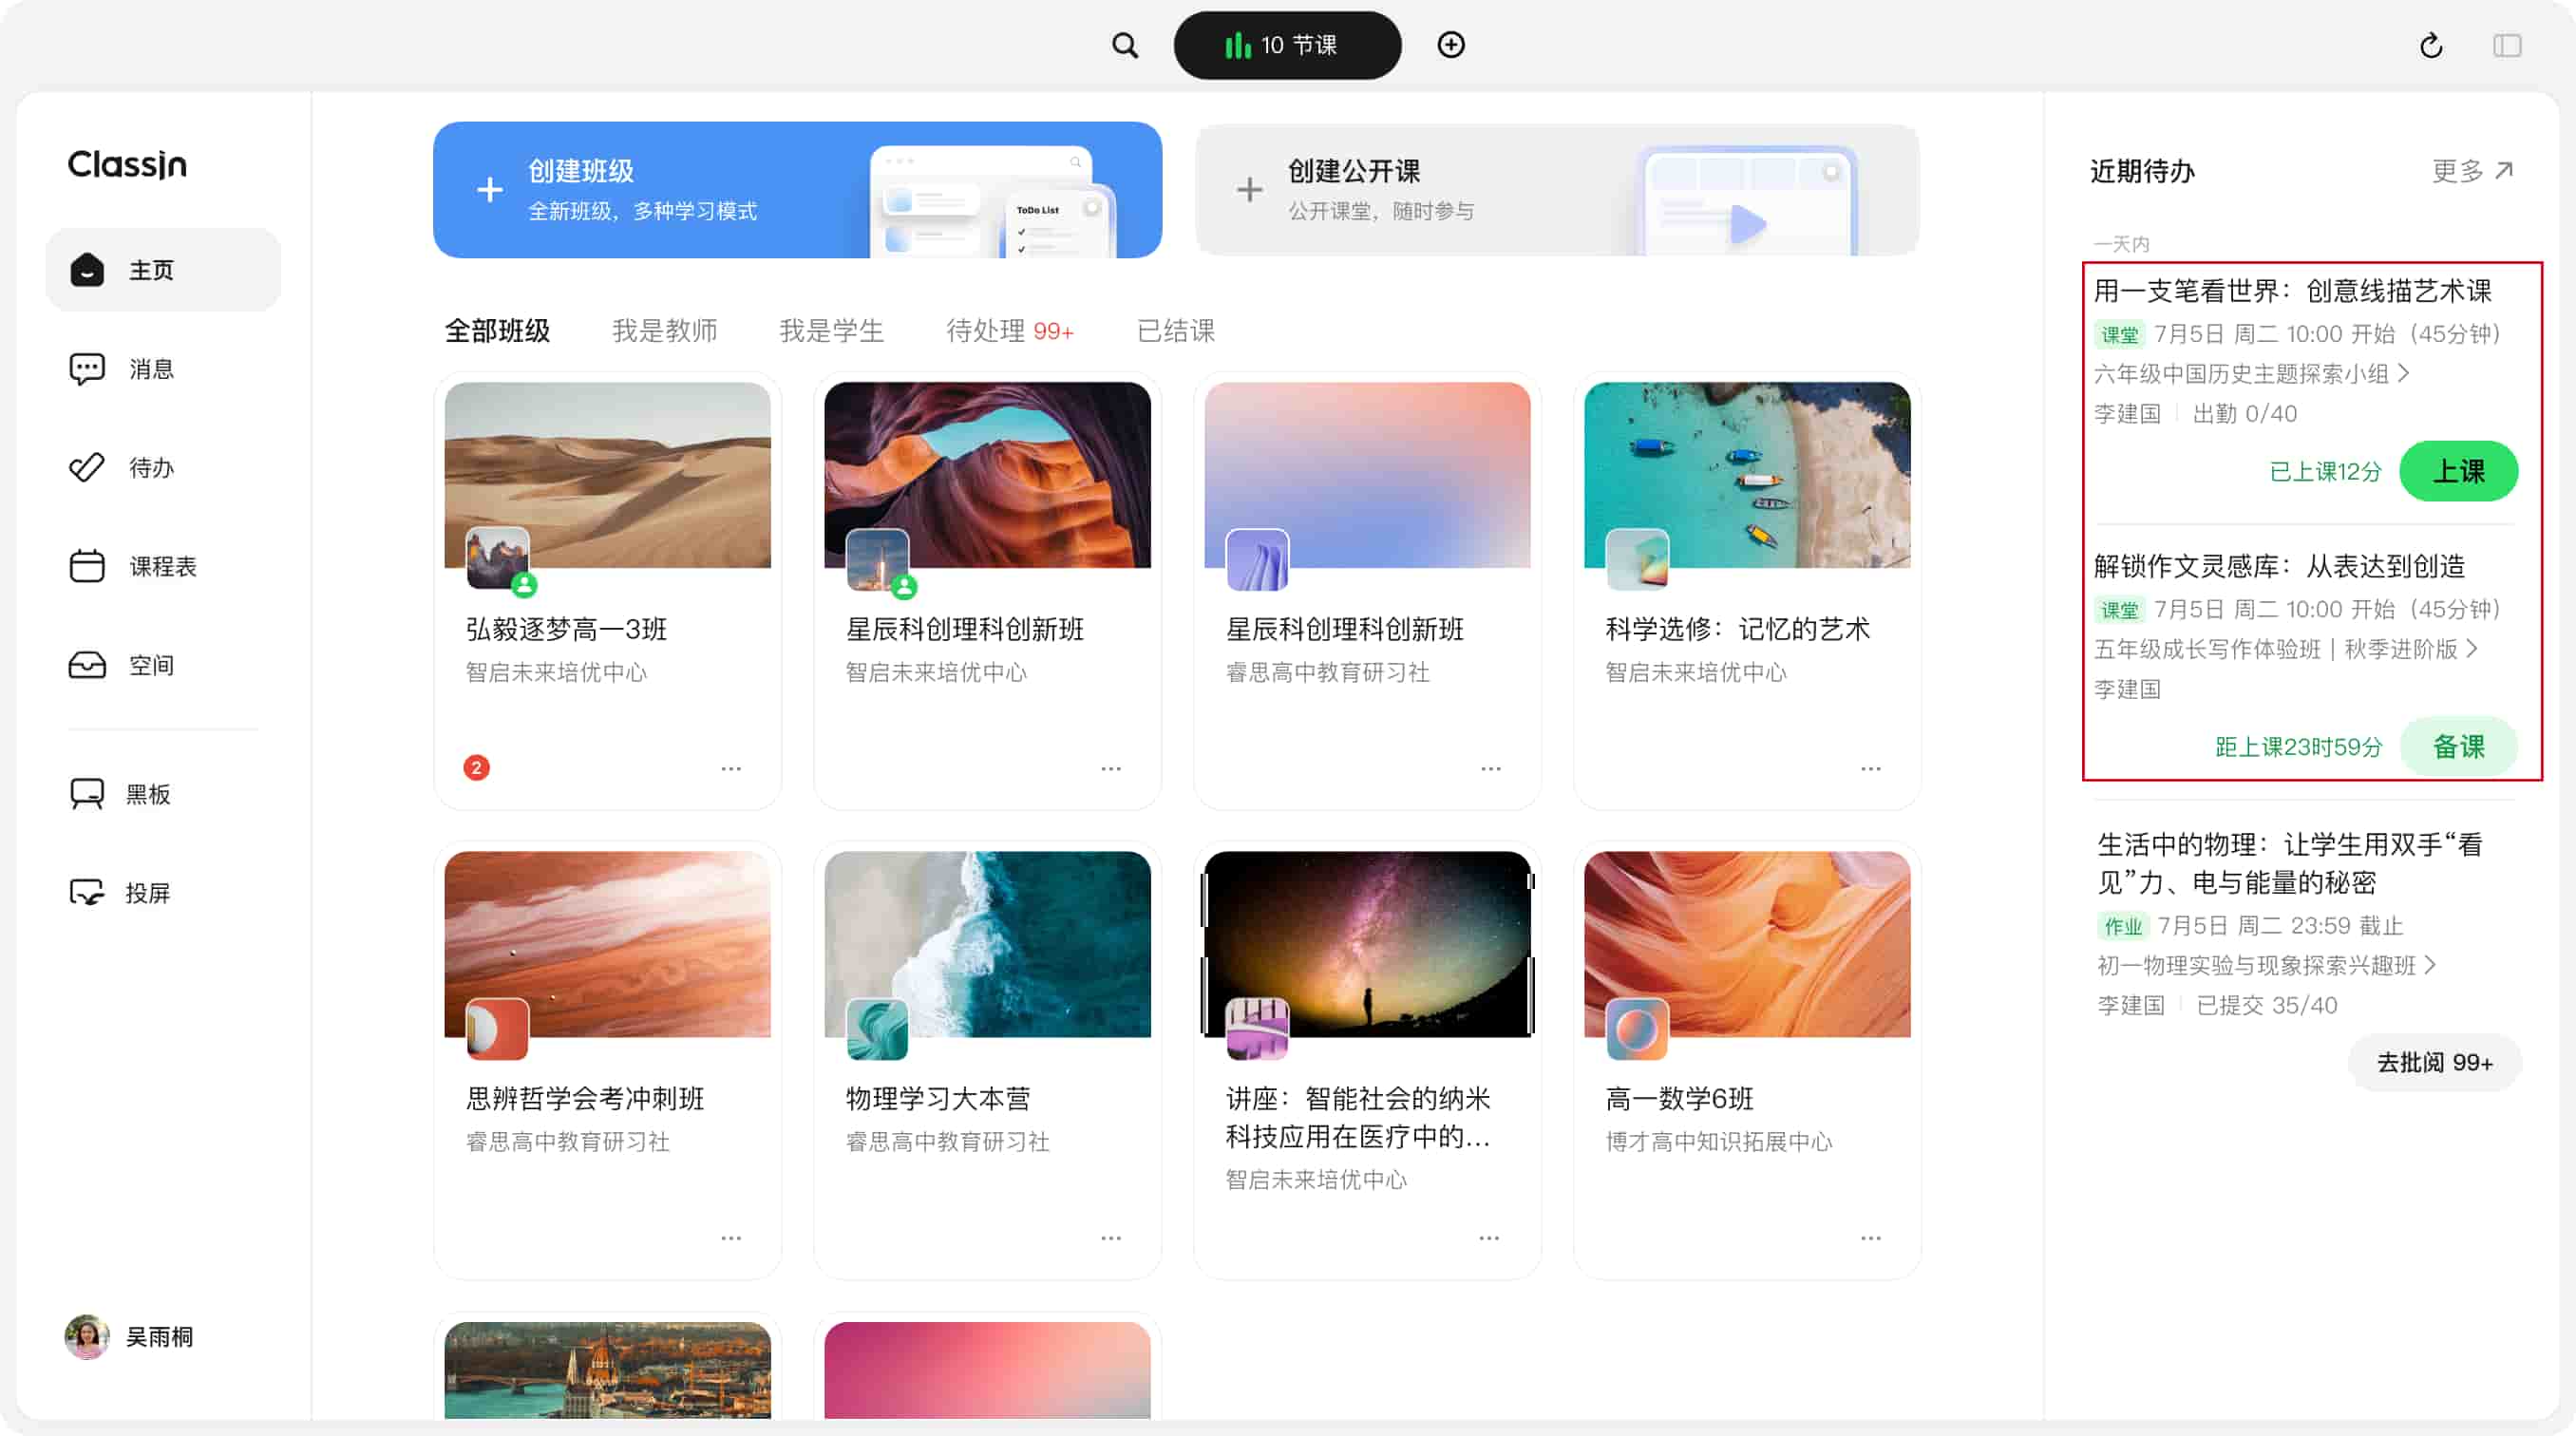Viewport: 2576px width, 1436px height.
Task: Click the 10 节课 status pill
Action: 1287,45
